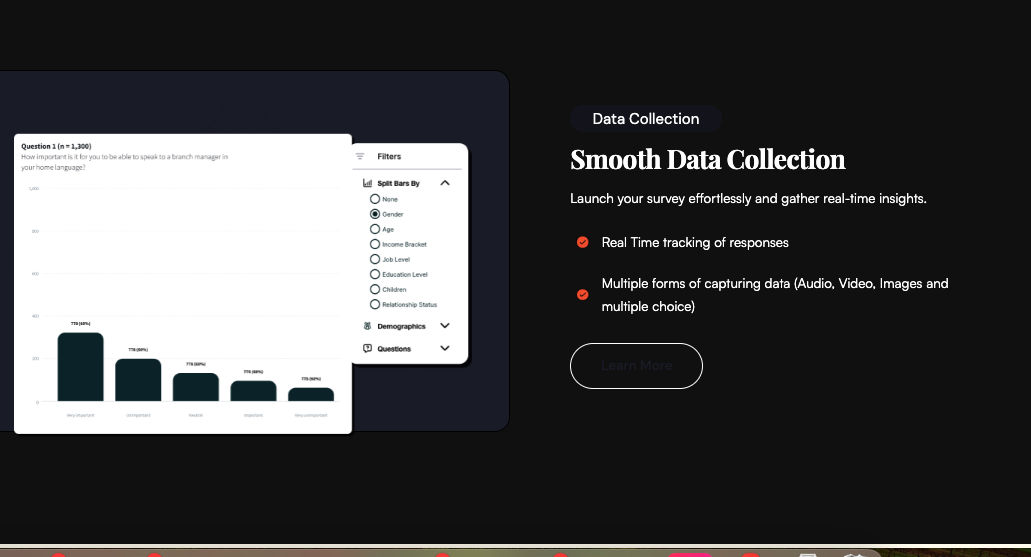Click the 'Launch your survey effortlessly' subtitle
Image resolution: width=1031 pixels, height=557 pixels.
pyautogui.click(x=748, y=199)
